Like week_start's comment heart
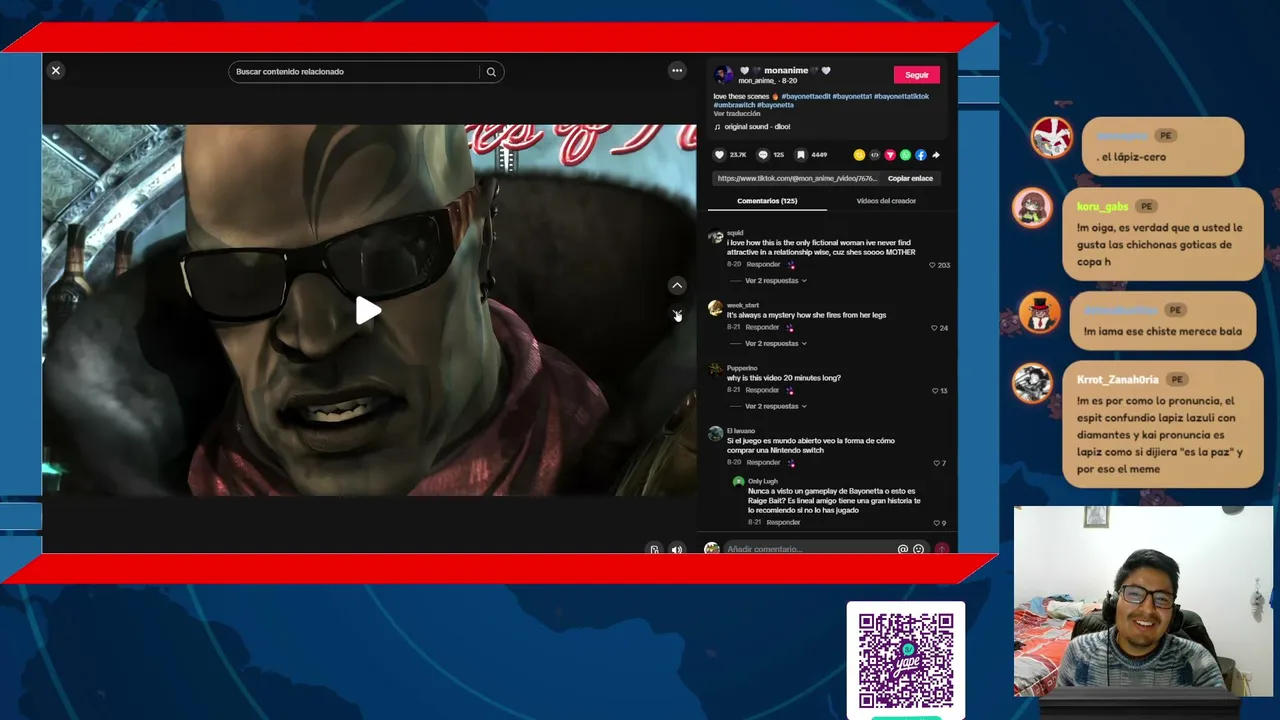This screenshot has height=720, width=1280. click(935, 328)
